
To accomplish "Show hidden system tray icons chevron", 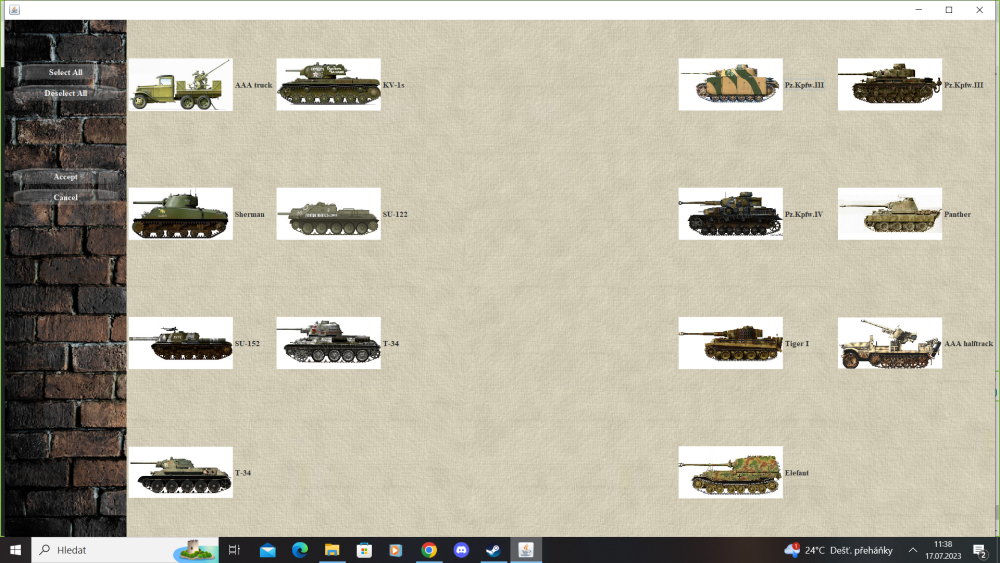I will (913, 550).
